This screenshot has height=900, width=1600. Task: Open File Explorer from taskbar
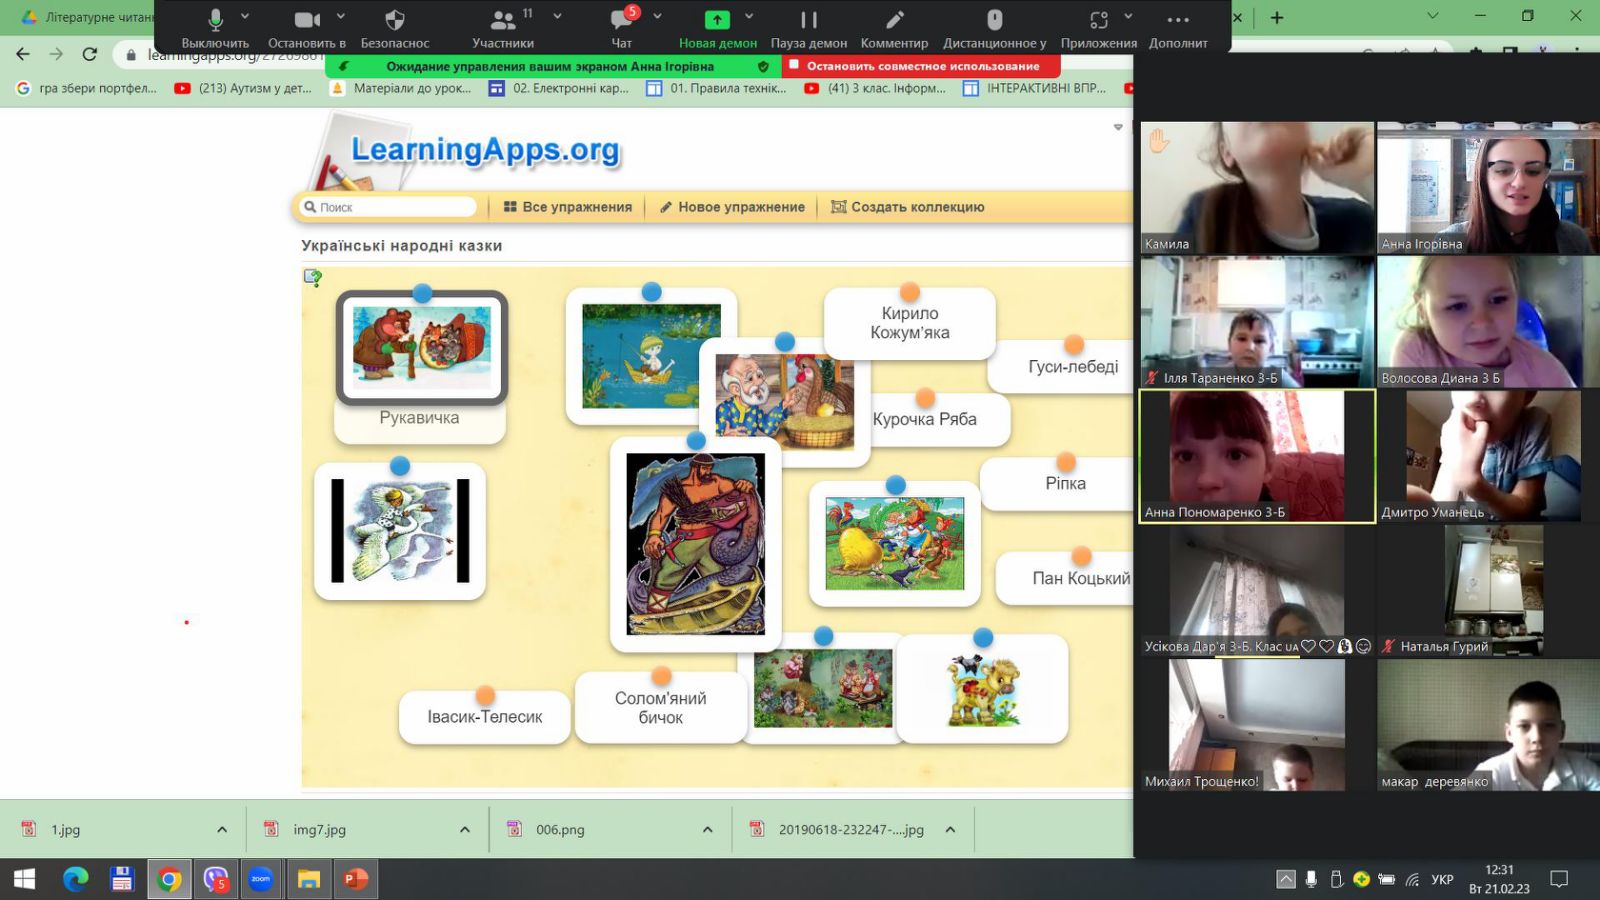coord(308,879)
